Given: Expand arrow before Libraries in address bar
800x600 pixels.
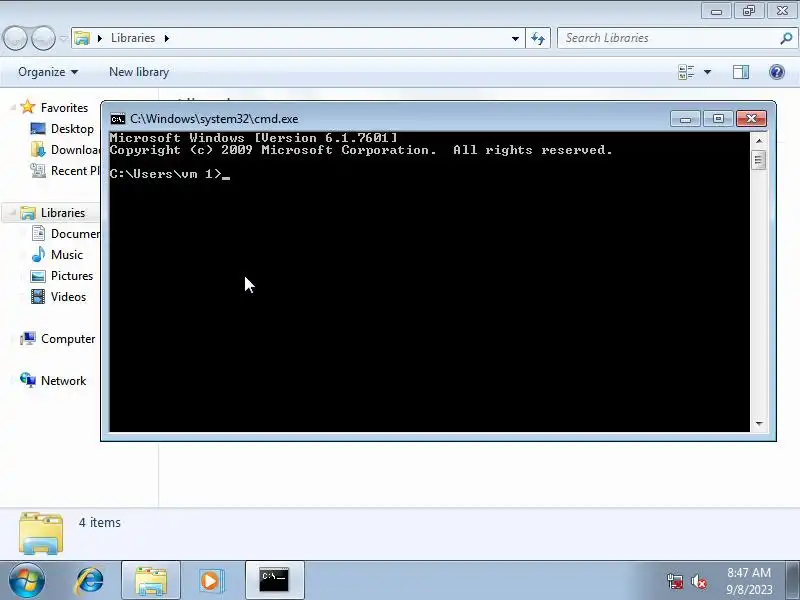Looking at the screenshot, I should 100,38.
